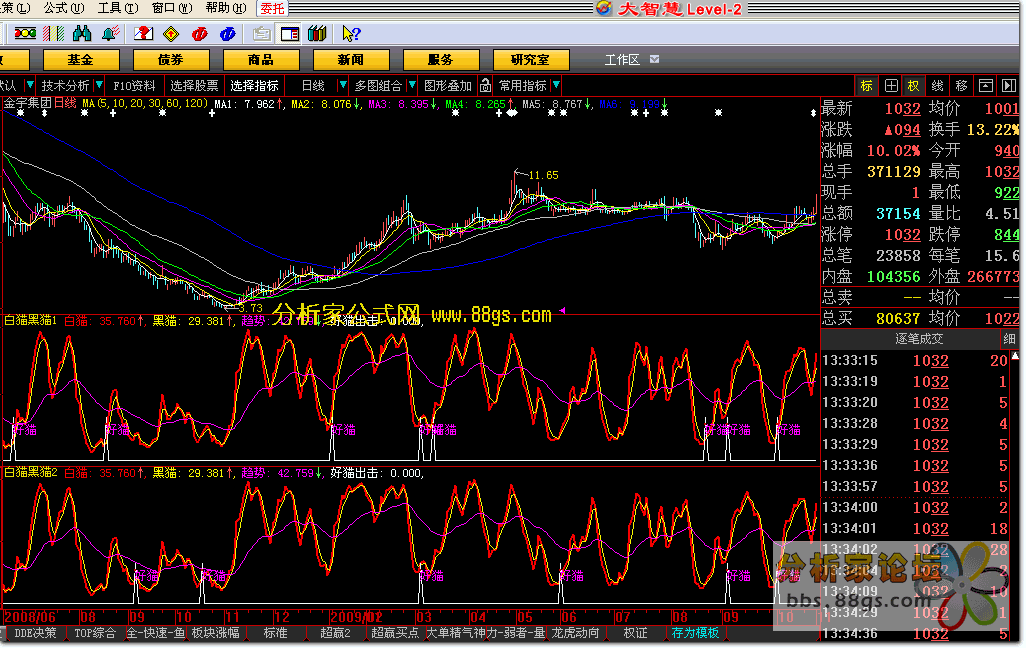
Task: Switch to the 超赢买点 bottom tab
Action: pos(395,633)
